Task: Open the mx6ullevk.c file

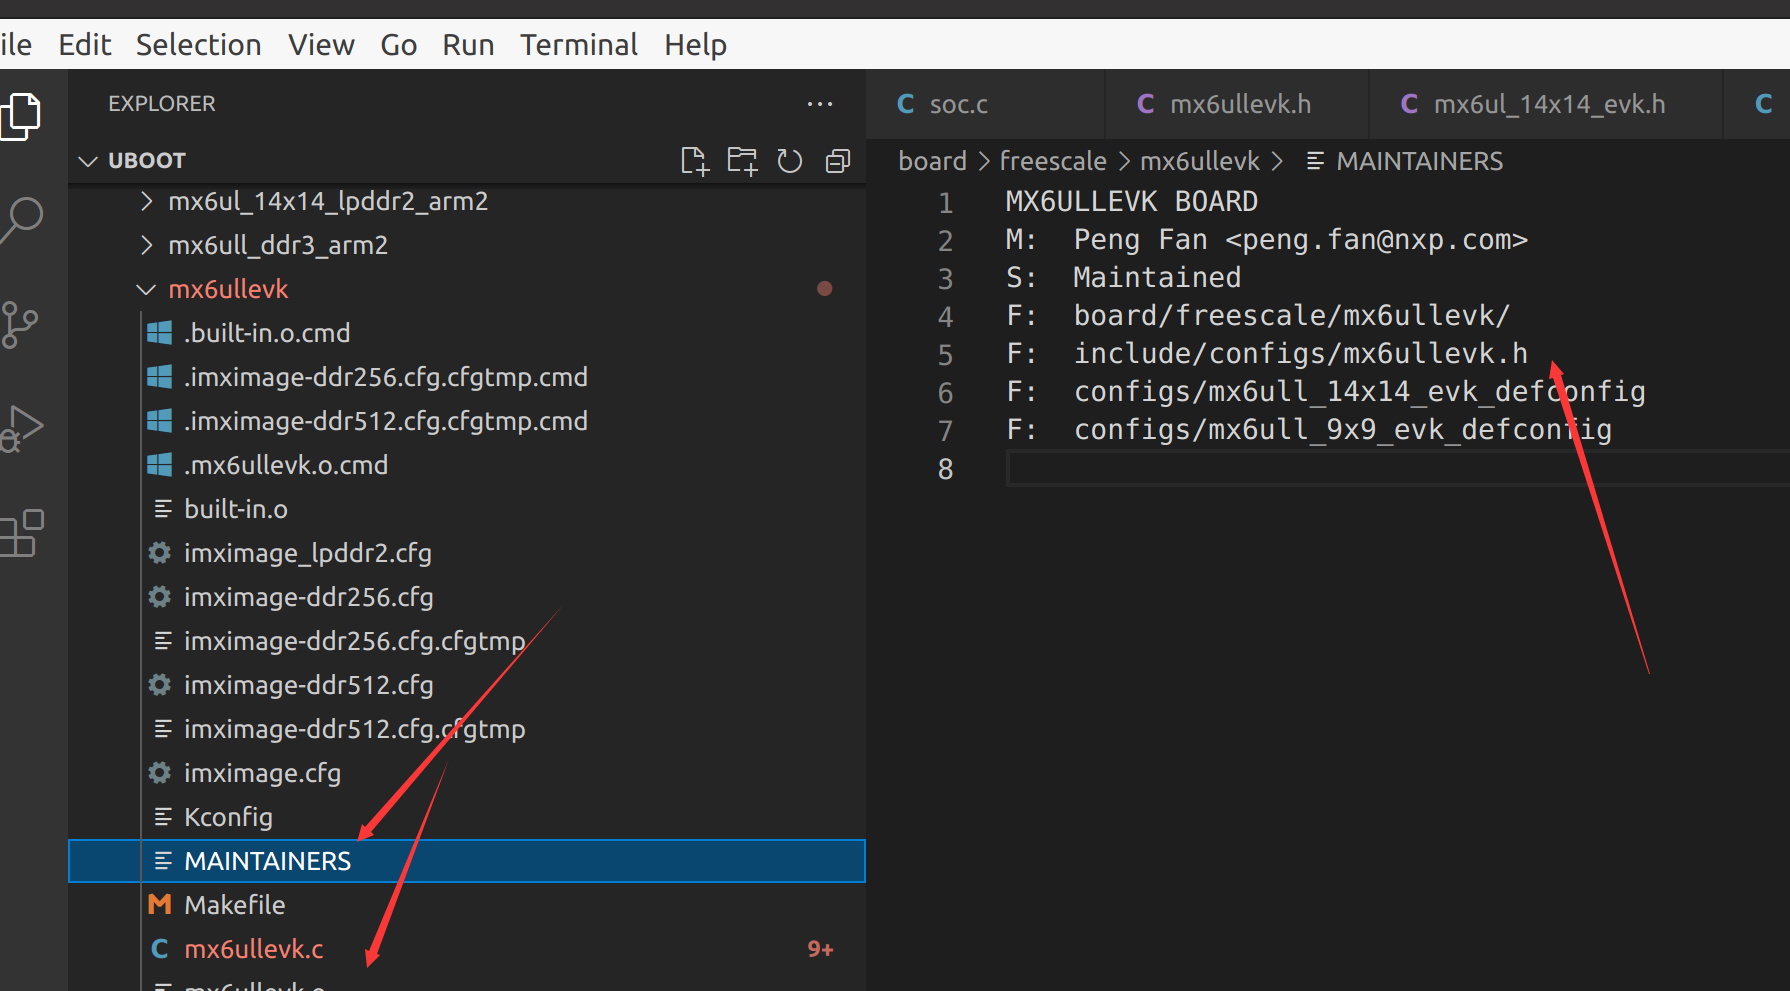Action: coord(254,948)
